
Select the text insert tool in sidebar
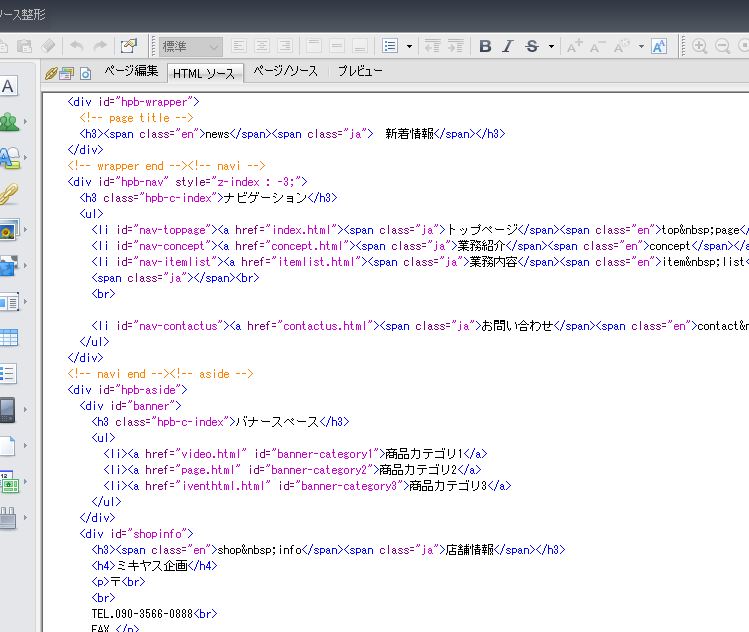[x=8, y=87]
